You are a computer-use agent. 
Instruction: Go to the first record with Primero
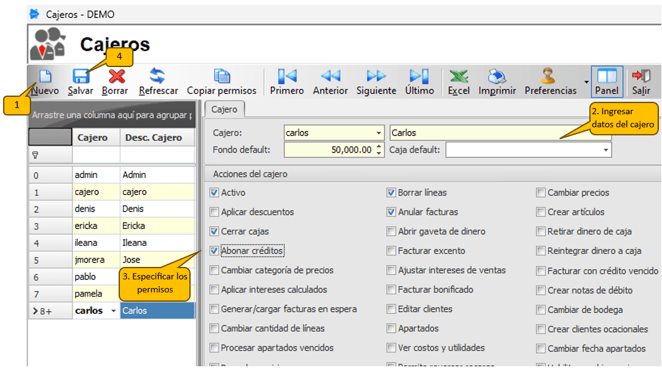pyautogui.click(x=287, y=76)
